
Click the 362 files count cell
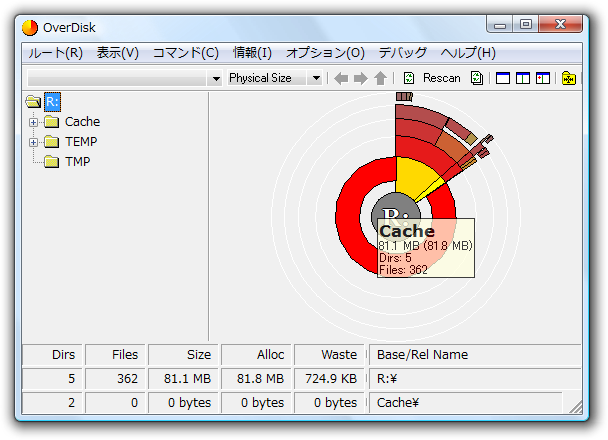pyautogui.click(x=115, y=379)
